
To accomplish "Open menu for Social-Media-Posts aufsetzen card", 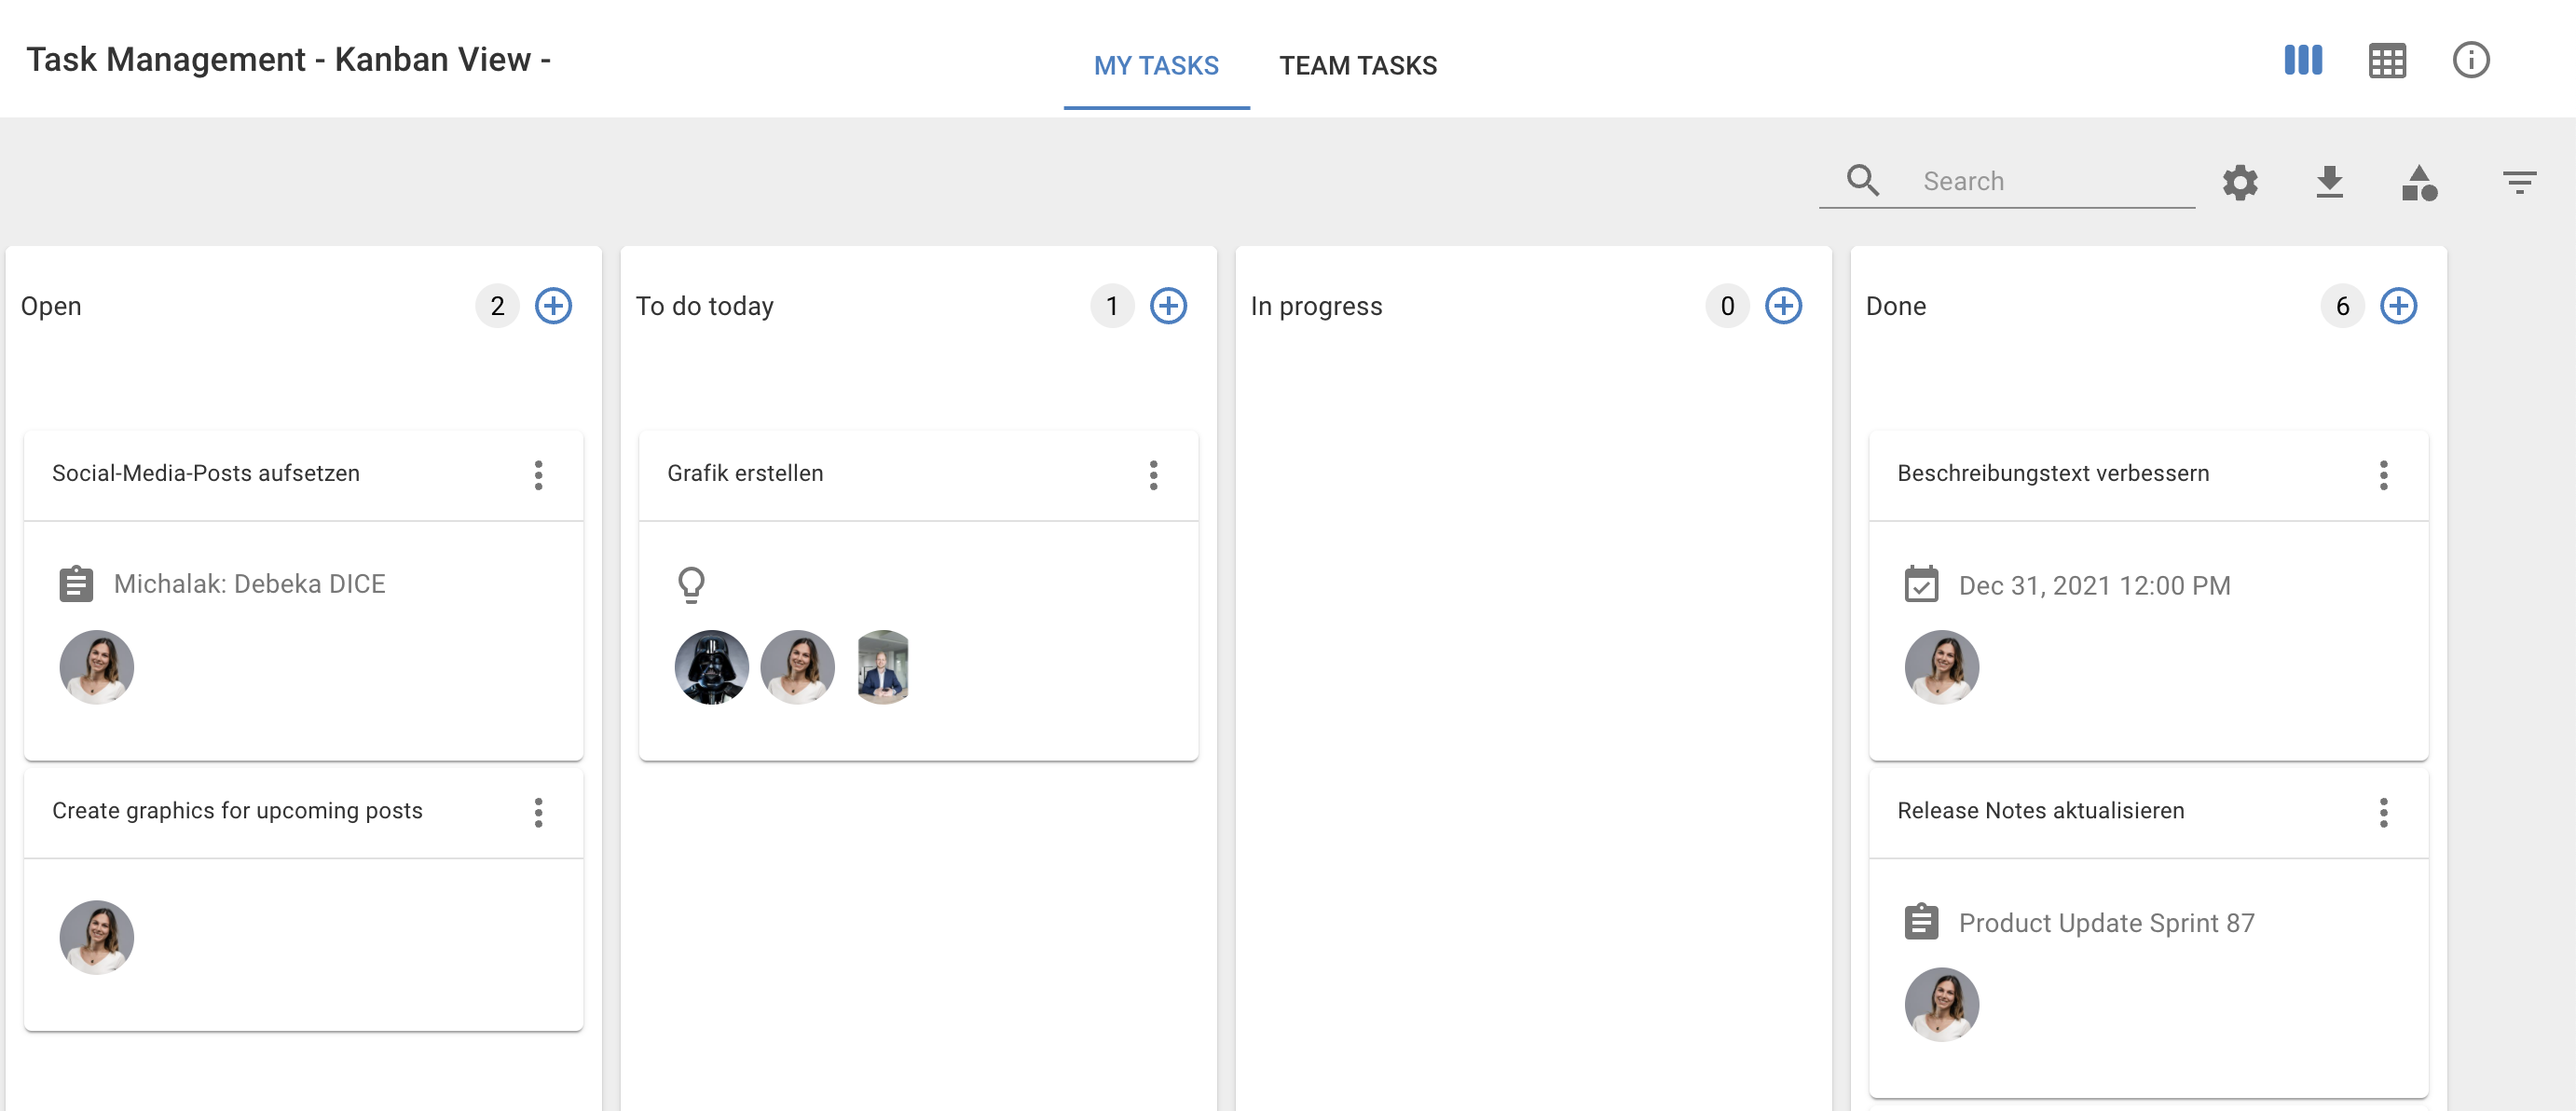I will point(538,475).
